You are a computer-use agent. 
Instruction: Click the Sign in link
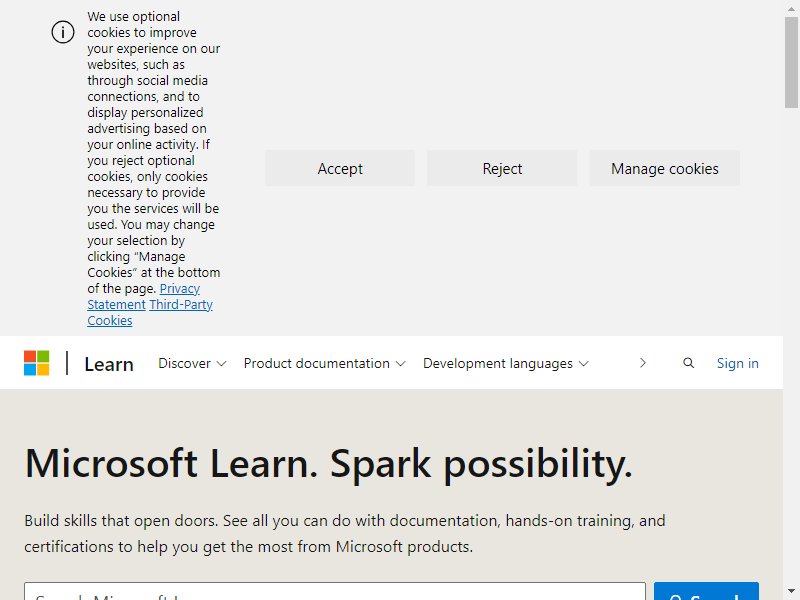pos(737,363)
